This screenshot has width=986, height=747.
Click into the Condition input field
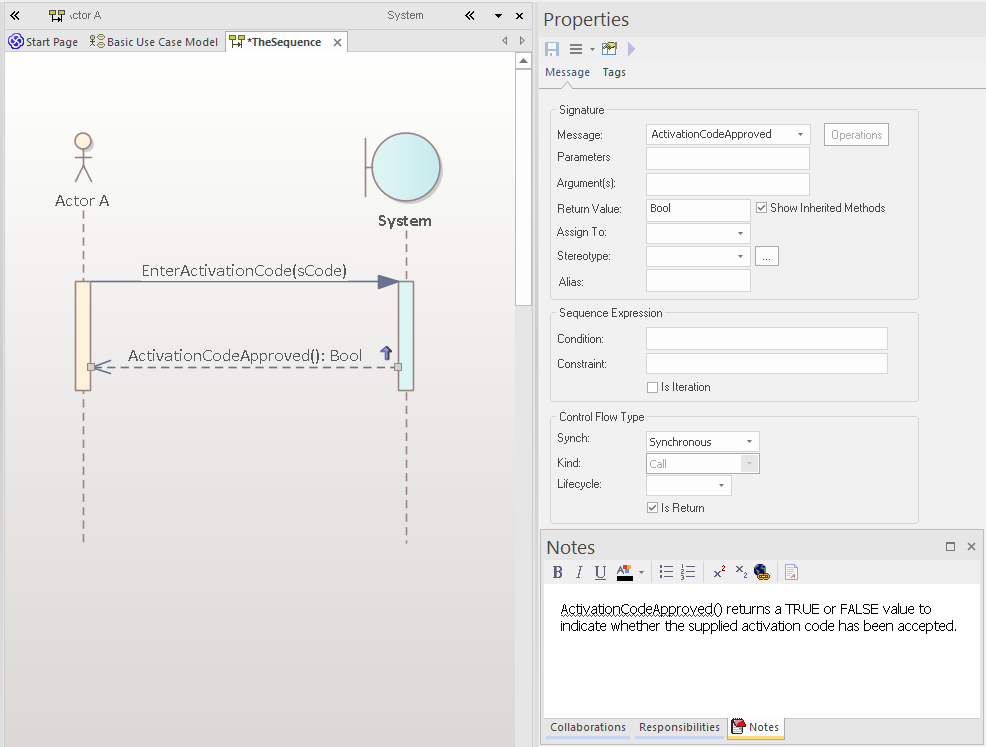pos(766,339)
